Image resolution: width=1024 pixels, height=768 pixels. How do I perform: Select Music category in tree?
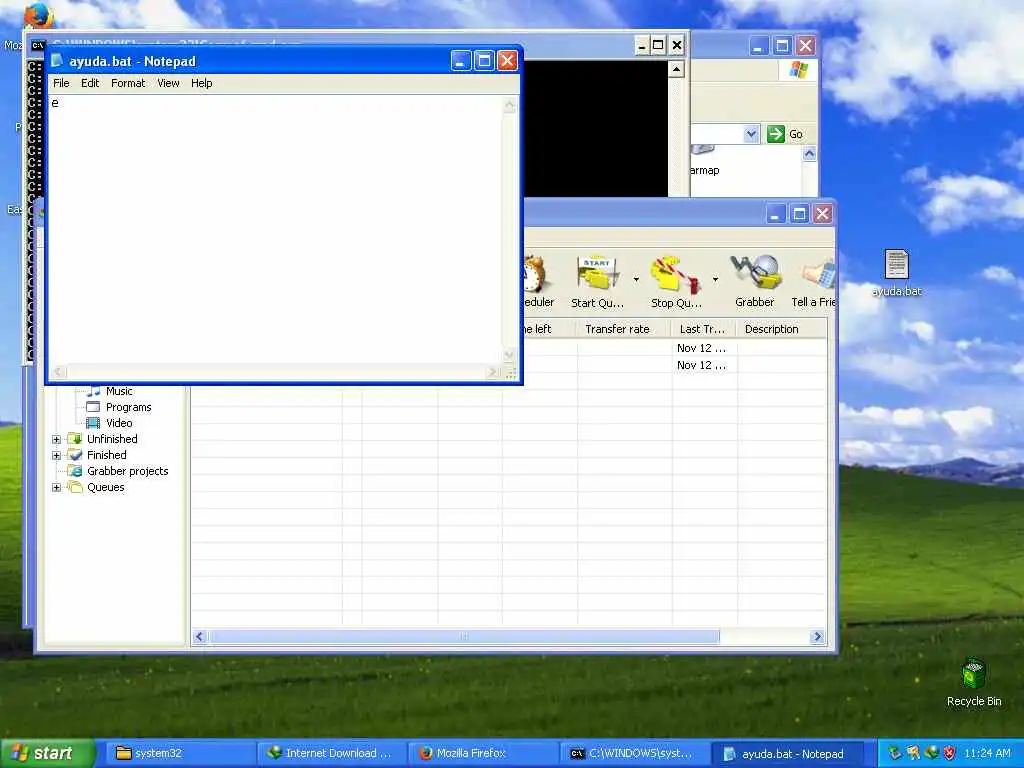click(x=119, y=391)
